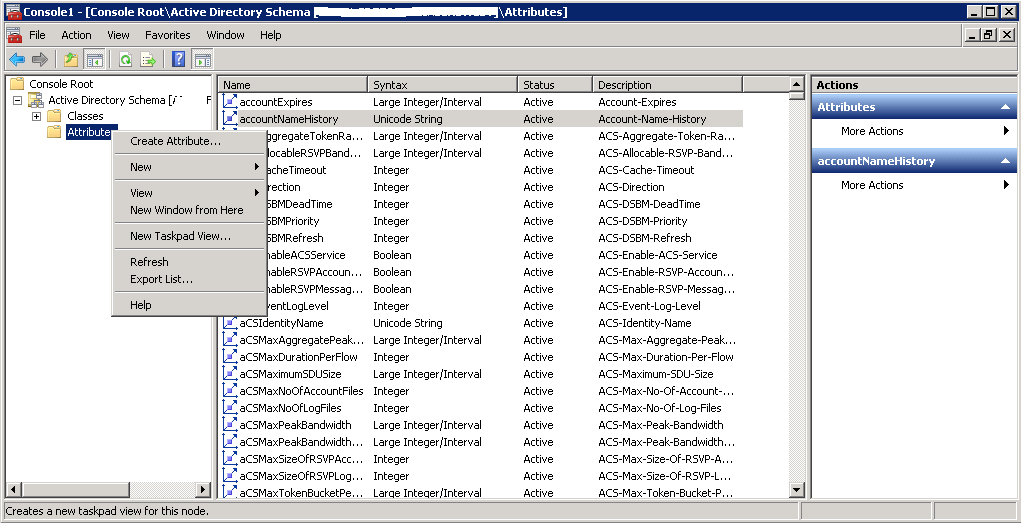Choose Refresh in the context menu
This screenshot has width=1021, height=523.
[189, 262]
